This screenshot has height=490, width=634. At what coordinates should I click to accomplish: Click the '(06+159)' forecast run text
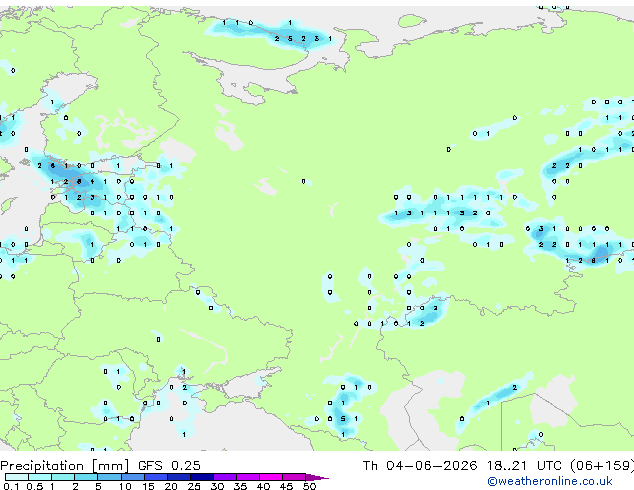coord(602,466)
